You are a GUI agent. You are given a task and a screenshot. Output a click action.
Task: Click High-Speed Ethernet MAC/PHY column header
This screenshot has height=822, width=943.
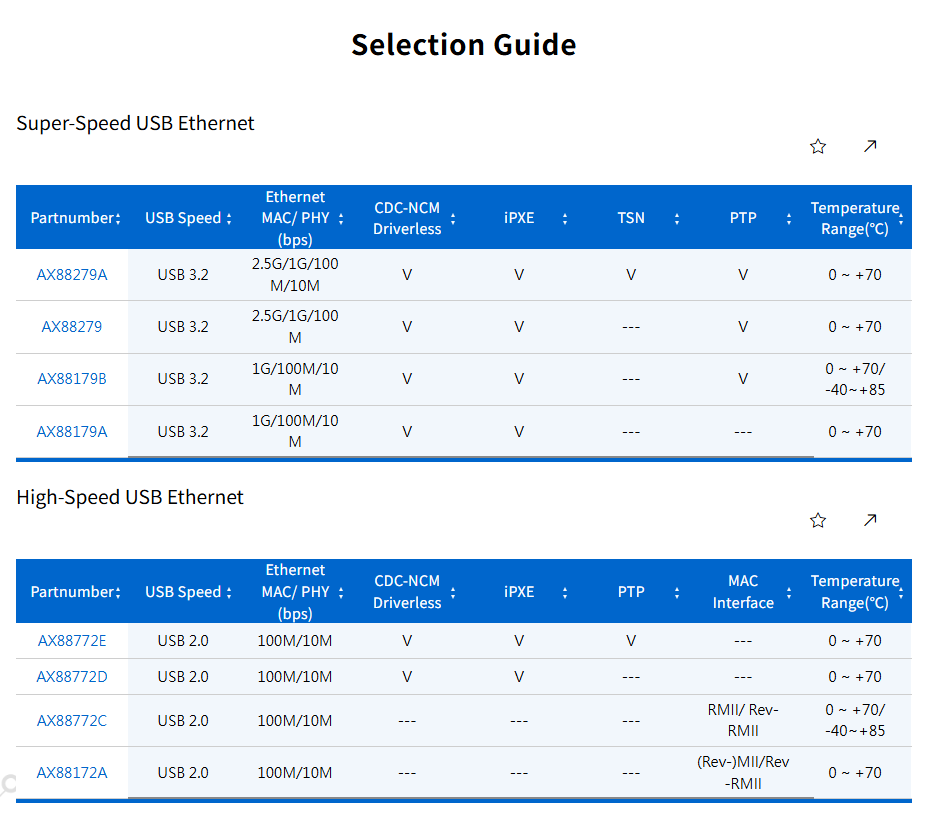pos(295,592)
